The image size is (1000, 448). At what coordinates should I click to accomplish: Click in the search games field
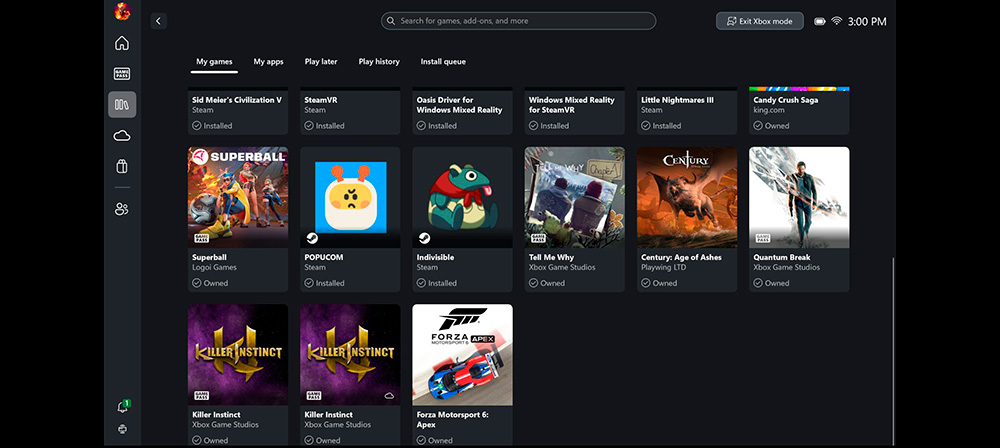(x=518, y=21)
